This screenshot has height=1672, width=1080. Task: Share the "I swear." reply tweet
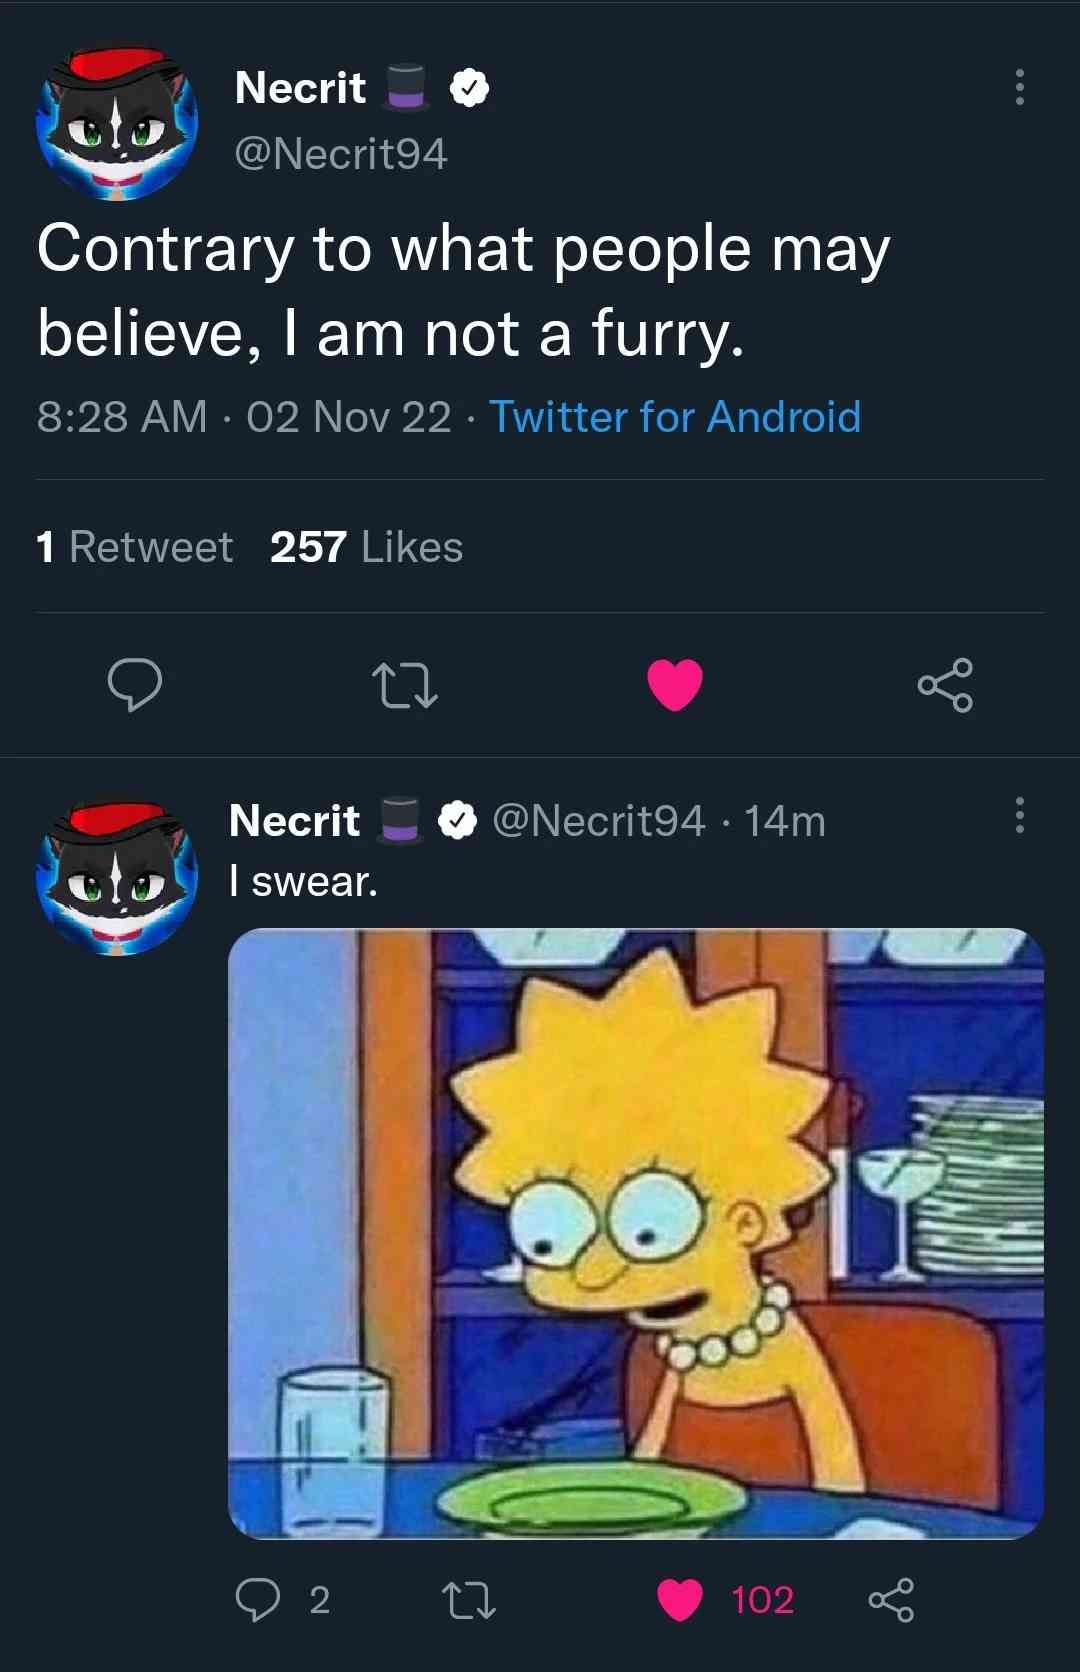pyautogui.click(x=891, y=1599)
